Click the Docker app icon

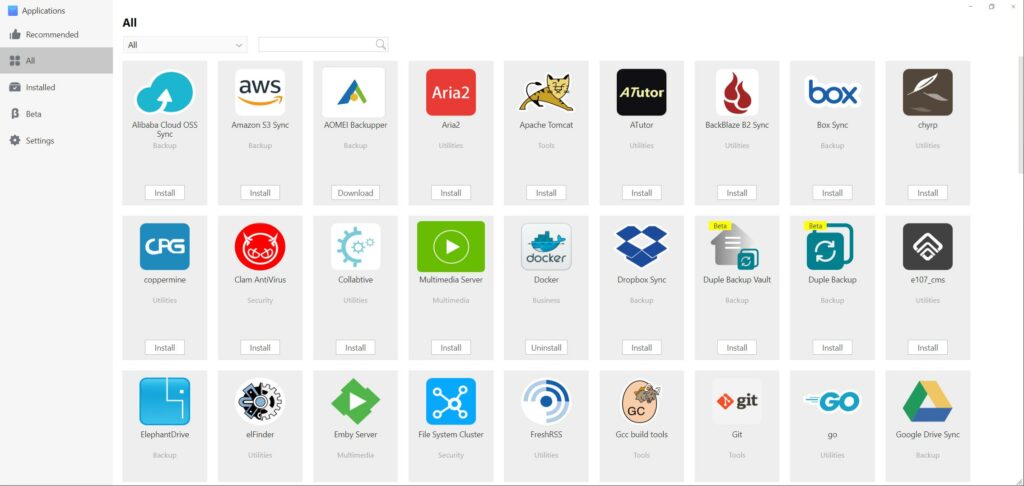(546, 247)
